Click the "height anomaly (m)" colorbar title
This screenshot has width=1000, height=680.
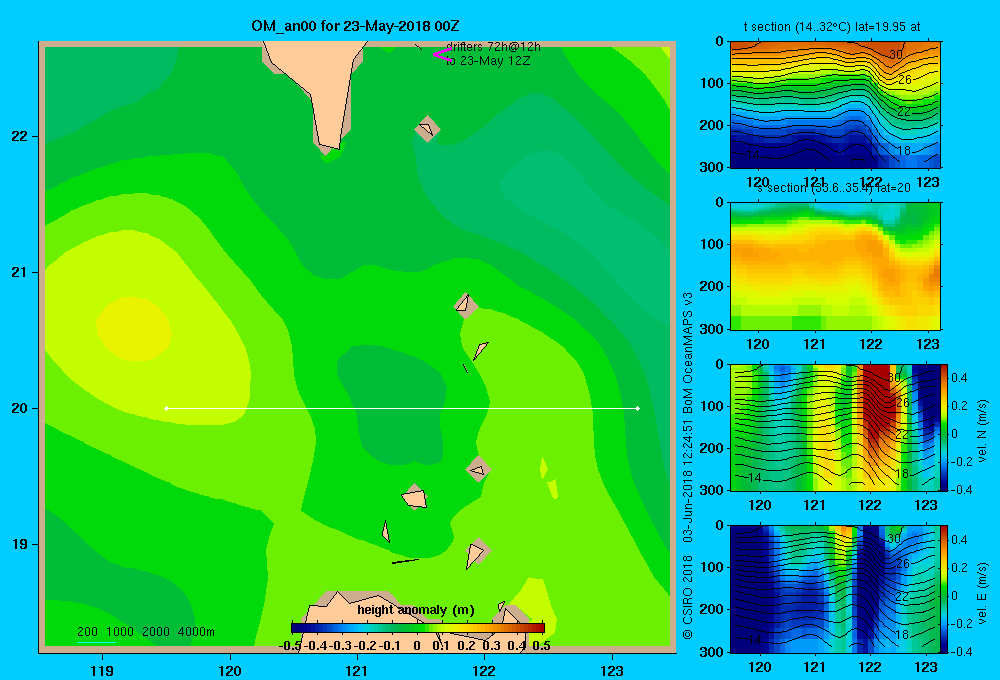coord(416,610)
